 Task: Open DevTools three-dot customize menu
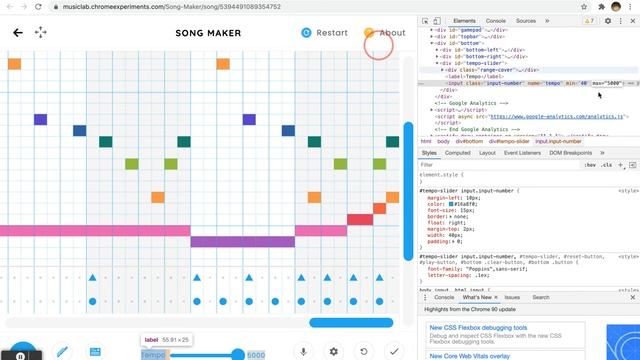click(x=620, y=21)
